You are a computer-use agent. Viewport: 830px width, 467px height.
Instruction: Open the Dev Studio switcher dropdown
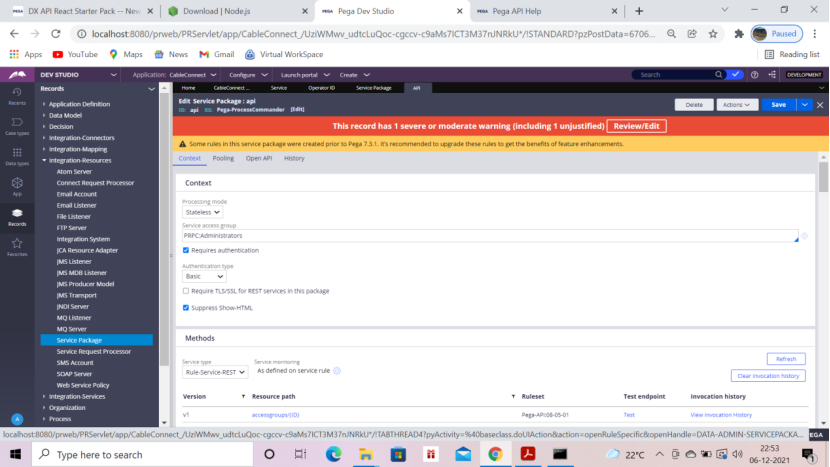tap(113, 75)
